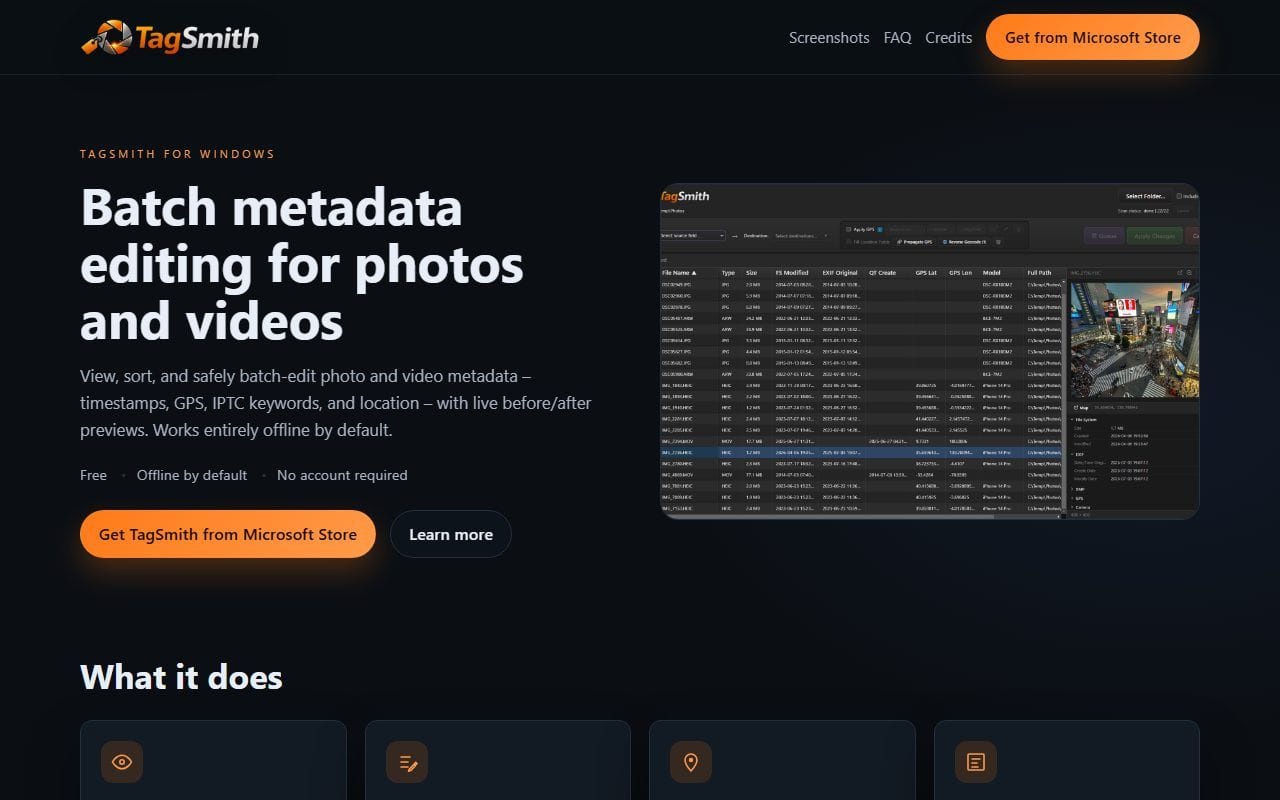Click the Map icon under the photo preview

pos(1075,407)
